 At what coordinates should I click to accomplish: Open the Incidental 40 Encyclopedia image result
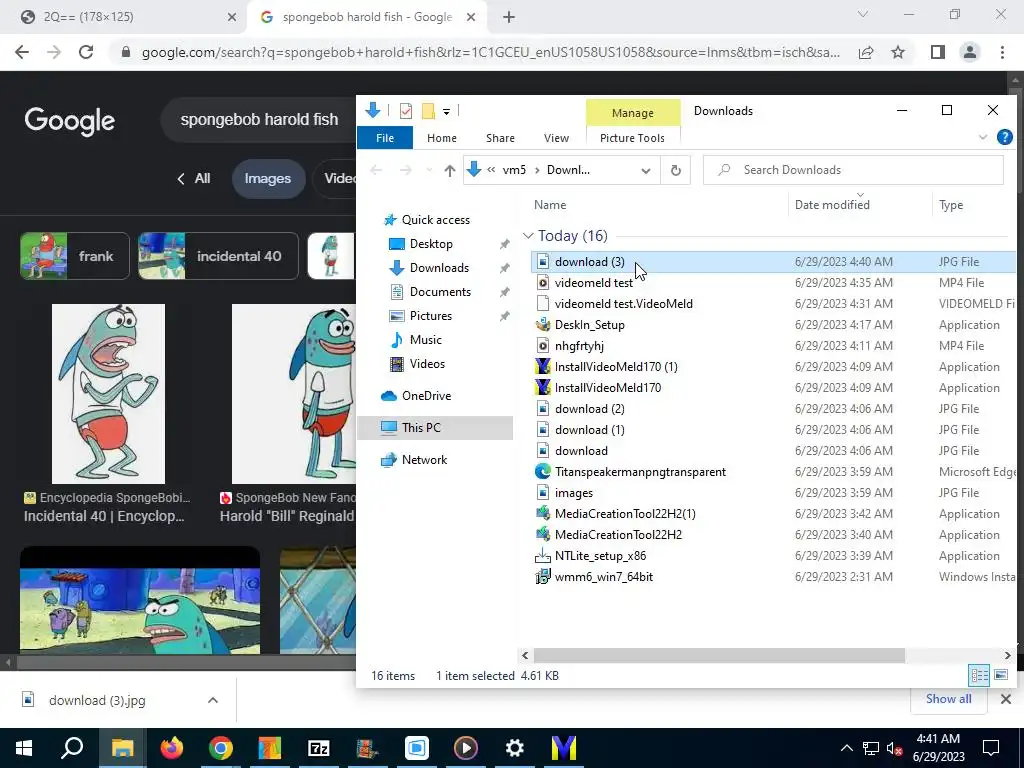108,394
